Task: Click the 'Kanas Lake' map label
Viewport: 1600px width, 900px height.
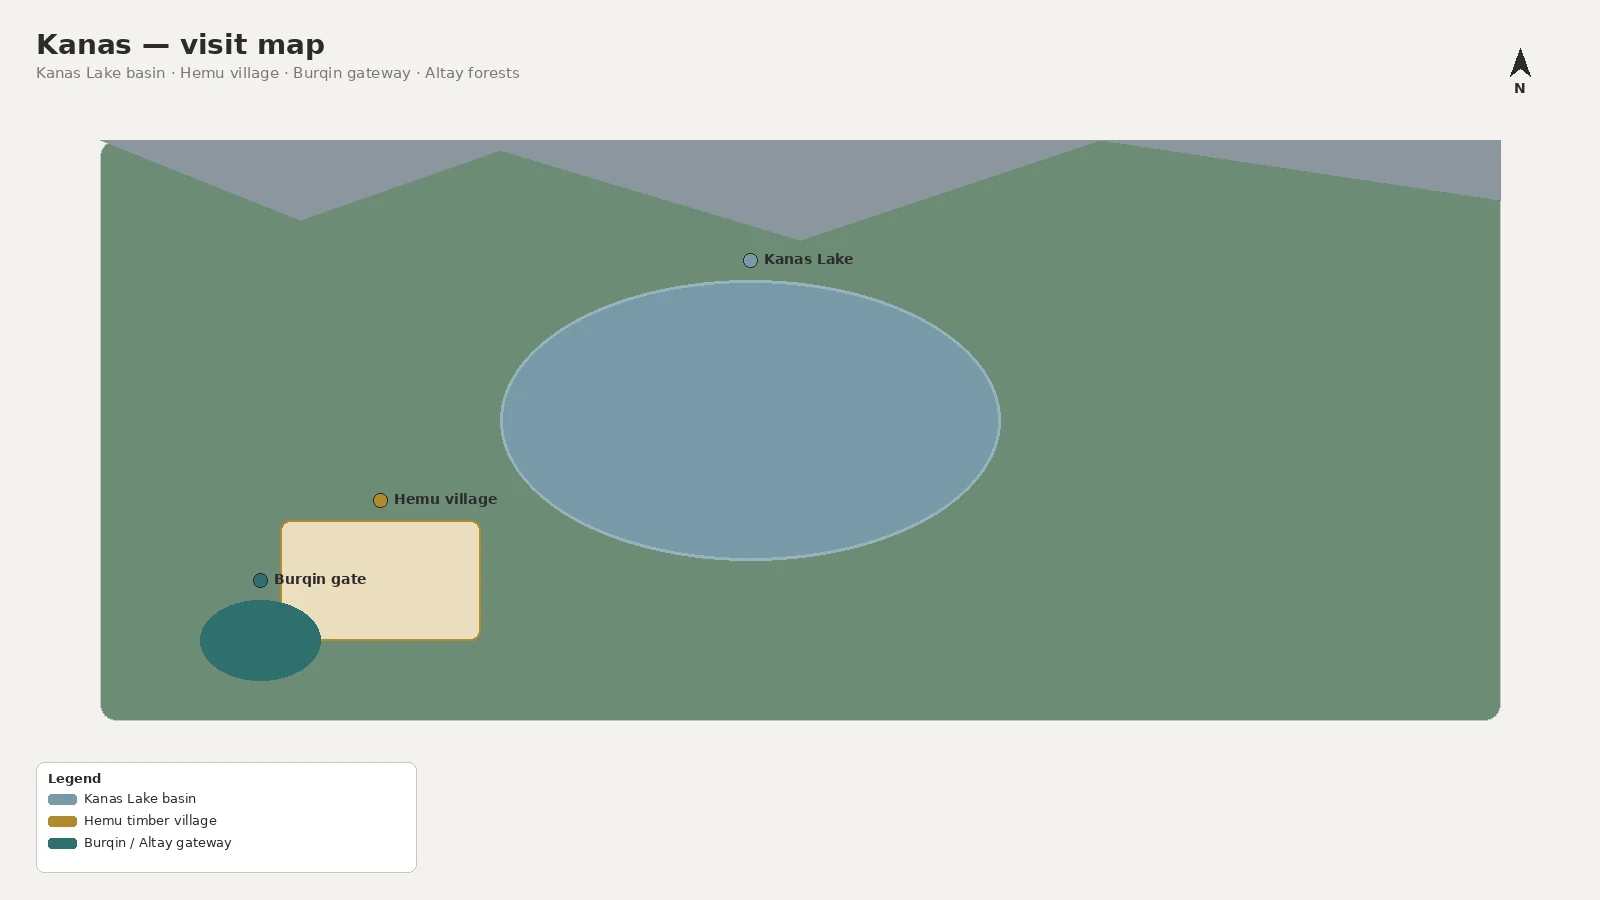Action: pos(808,259)
